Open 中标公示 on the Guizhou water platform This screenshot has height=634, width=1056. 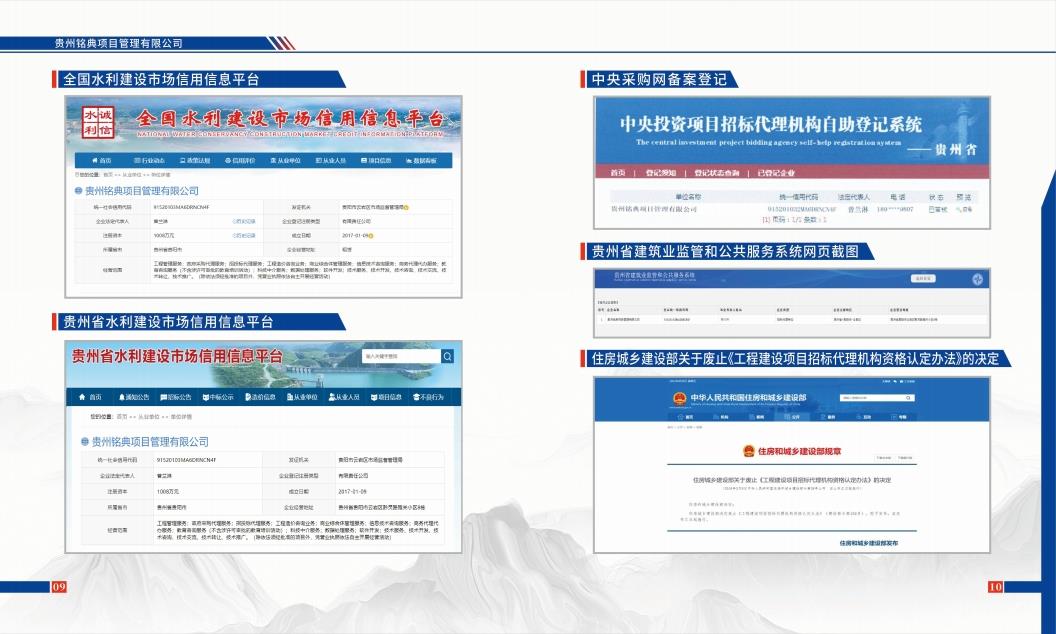click(218, 397)
